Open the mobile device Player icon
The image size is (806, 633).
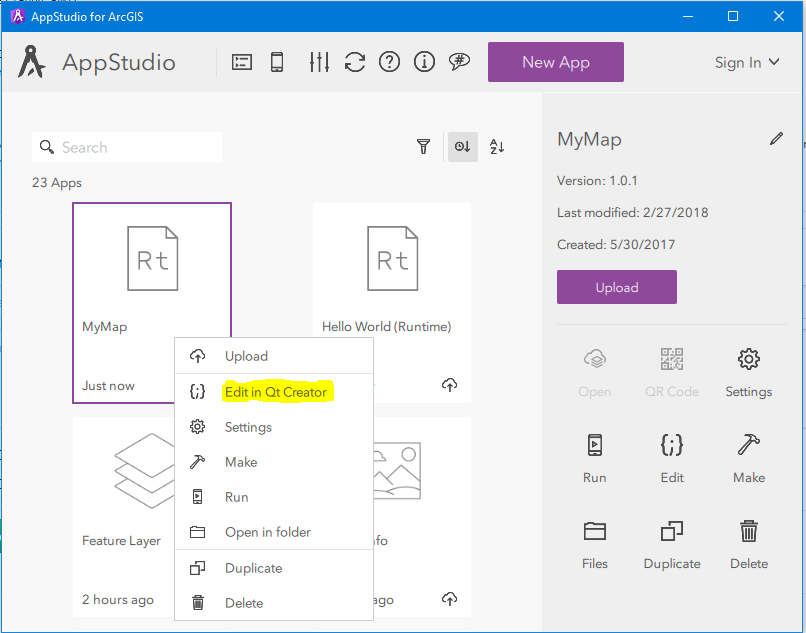tap(277, 62)
